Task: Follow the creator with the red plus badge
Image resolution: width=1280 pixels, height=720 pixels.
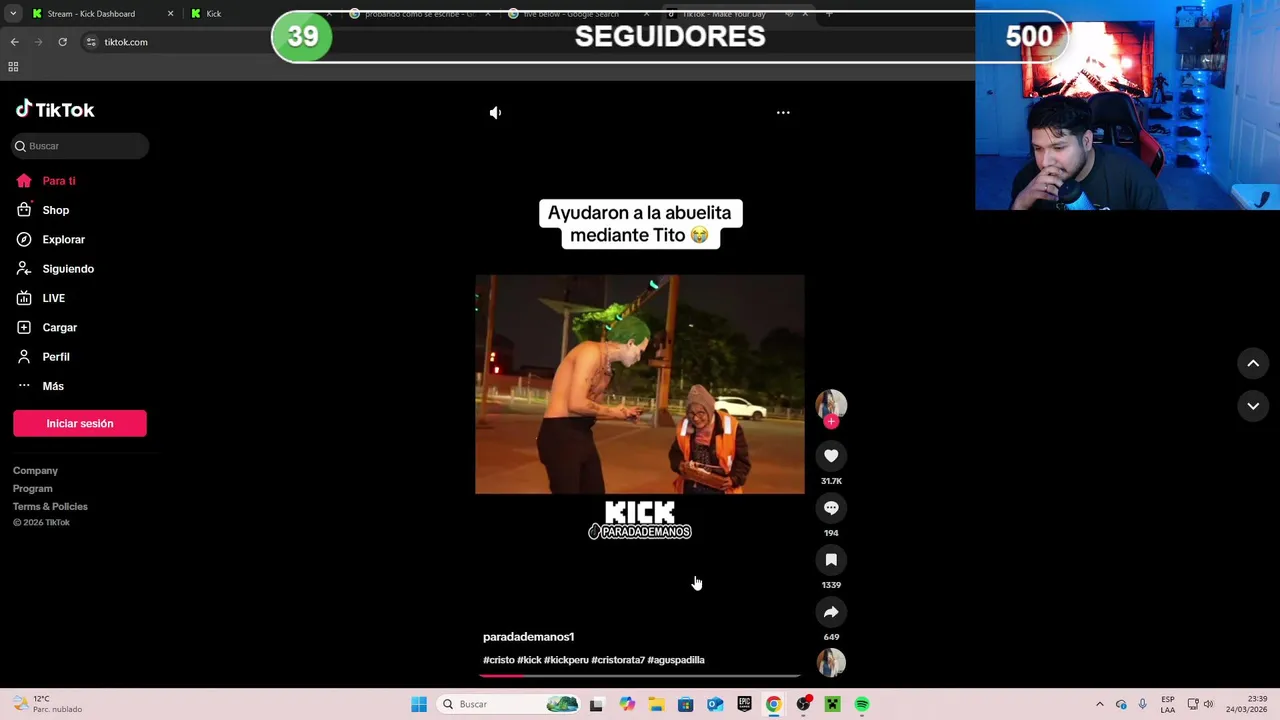Action: coord(831,422)
